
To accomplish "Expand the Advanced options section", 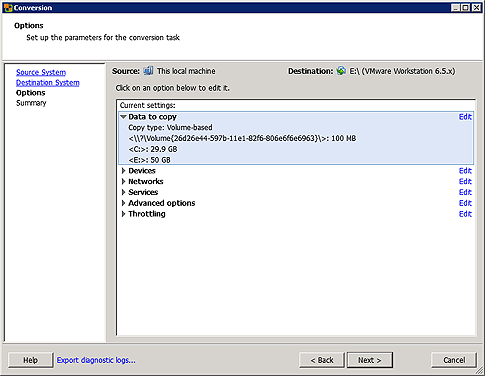I will pos(123,203).
